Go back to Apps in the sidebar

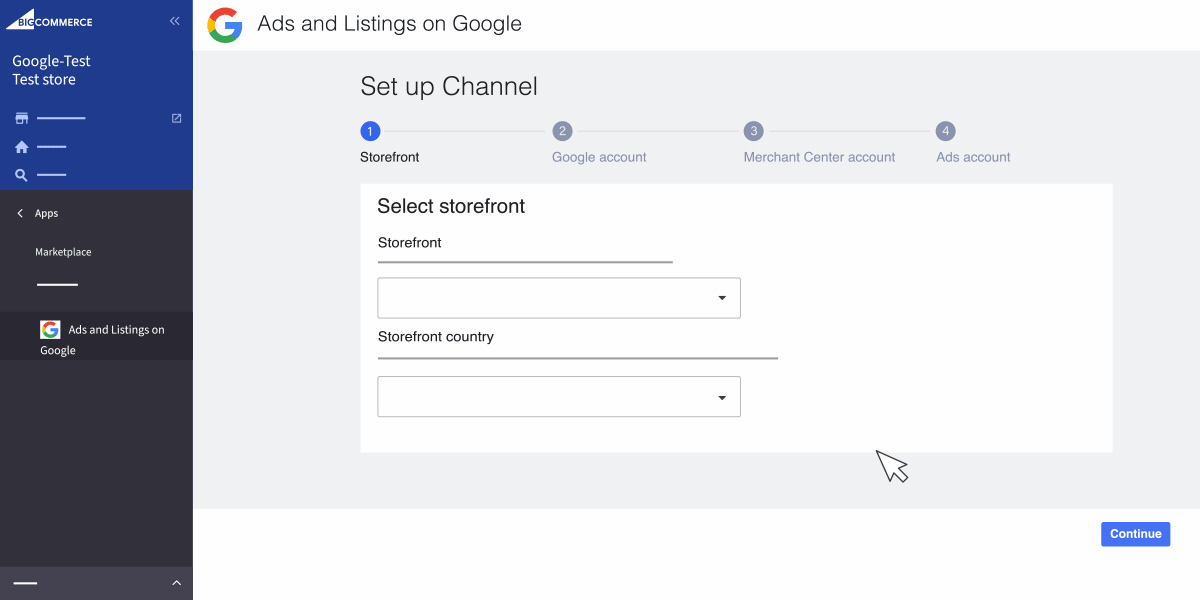44,213
